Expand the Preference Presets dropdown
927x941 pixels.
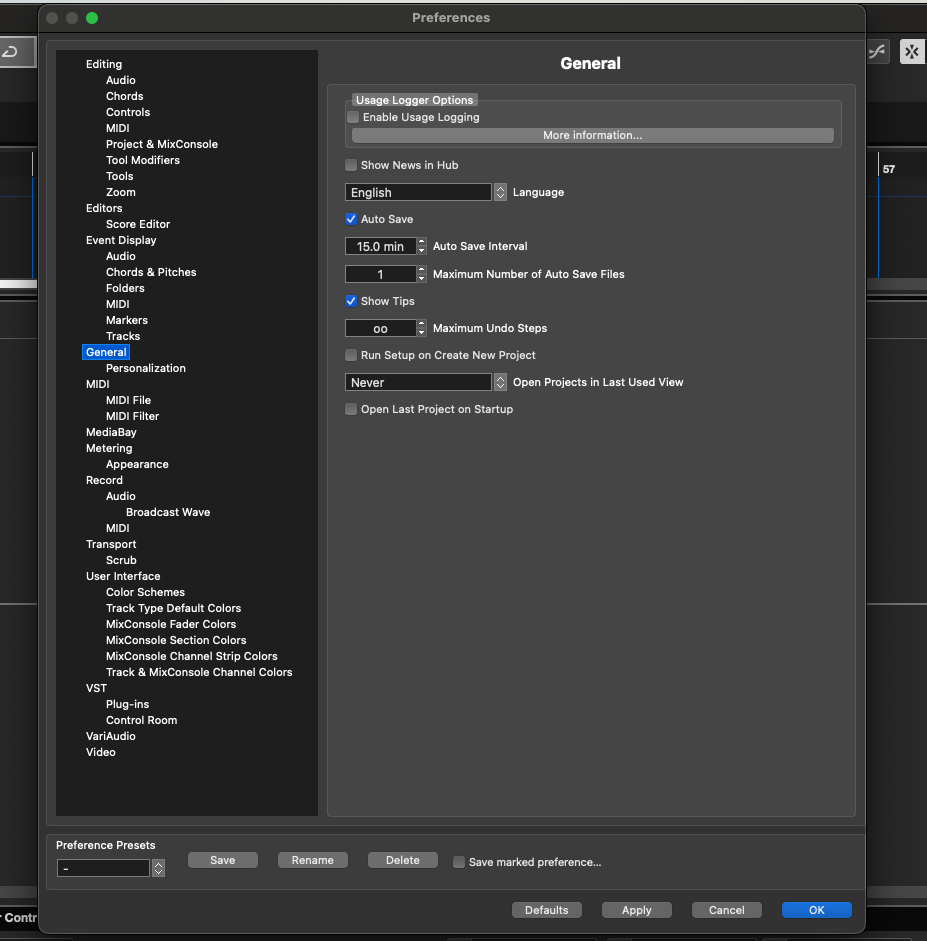158,869
